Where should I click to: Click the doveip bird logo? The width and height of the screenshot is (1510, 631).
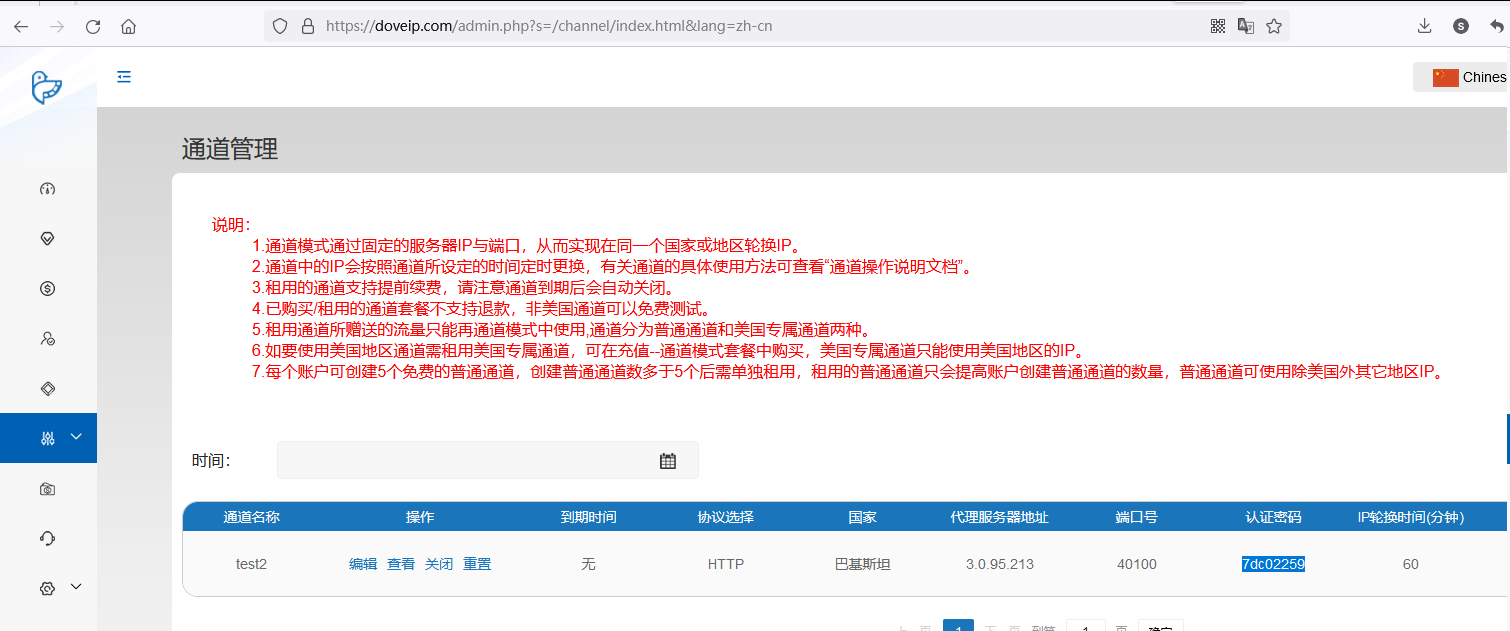point(46,87)
